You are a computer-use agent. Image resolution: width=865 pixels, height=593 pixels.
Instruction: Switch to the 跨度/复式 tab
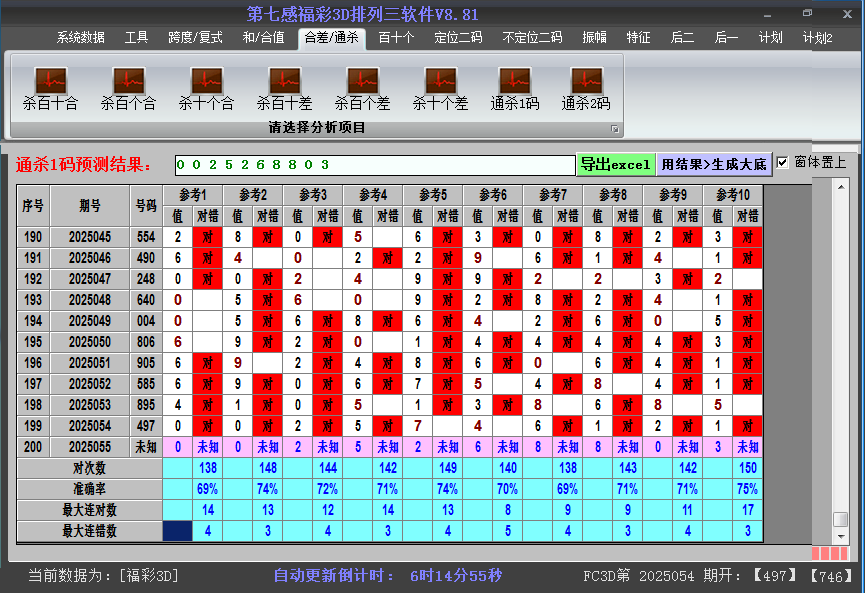point(195,38)
